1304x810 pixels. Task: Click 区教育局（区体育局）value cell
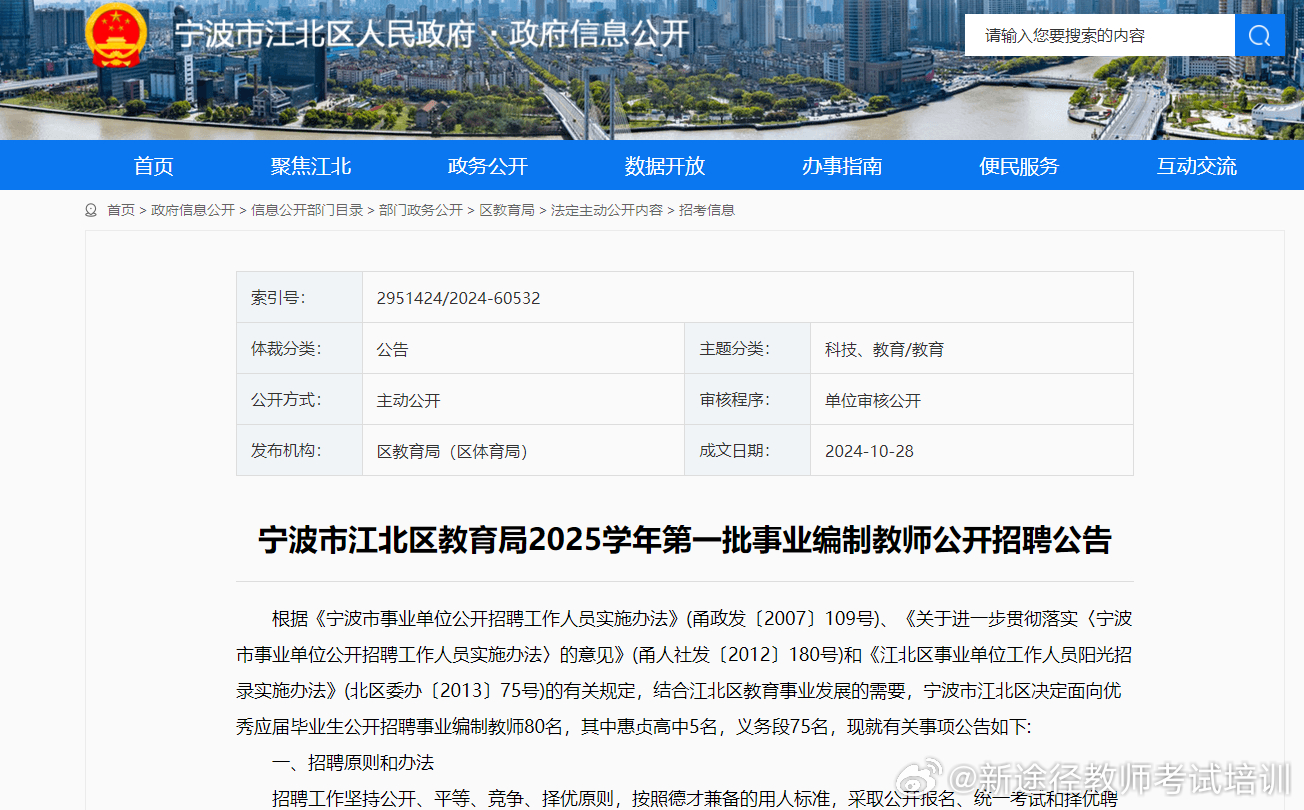coord(523,450)
